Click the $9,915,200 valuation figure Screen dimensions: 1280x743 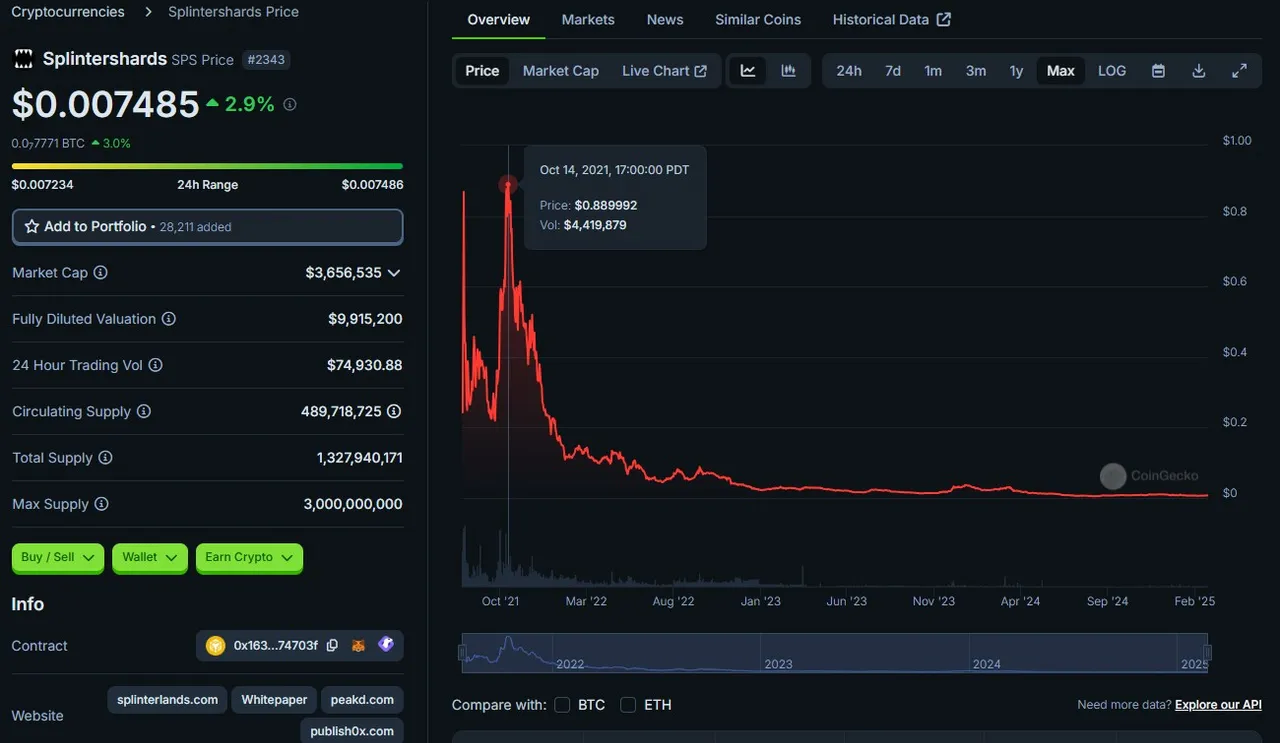pos(365,319)
